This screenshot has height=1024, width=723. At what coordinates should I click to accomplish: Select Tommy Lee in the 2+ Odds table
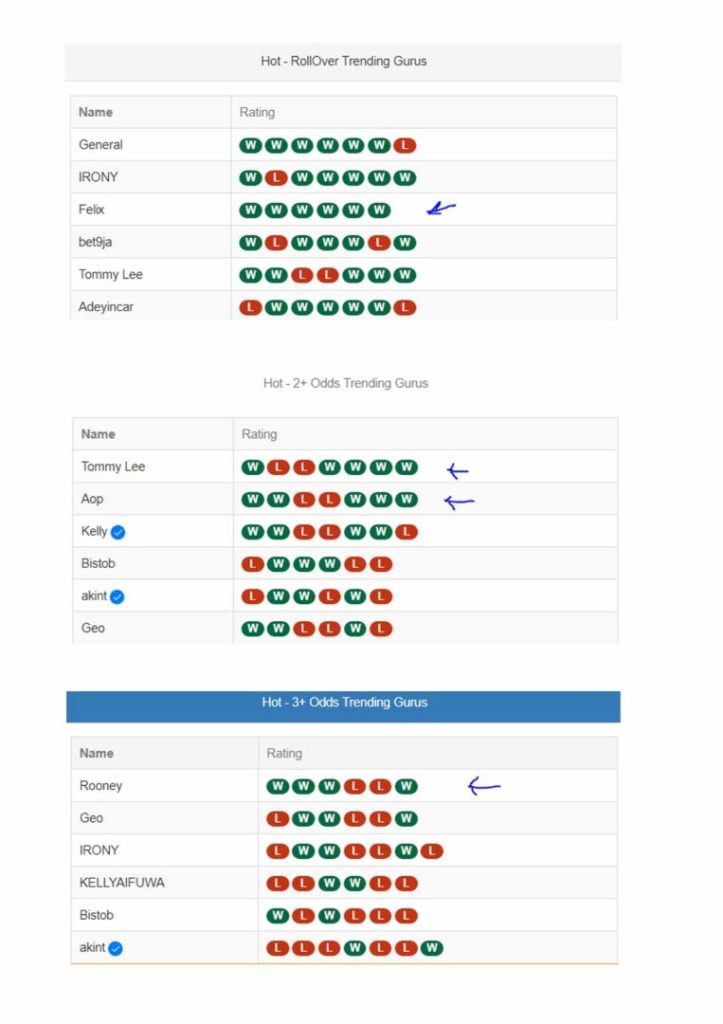coord(113,467)
